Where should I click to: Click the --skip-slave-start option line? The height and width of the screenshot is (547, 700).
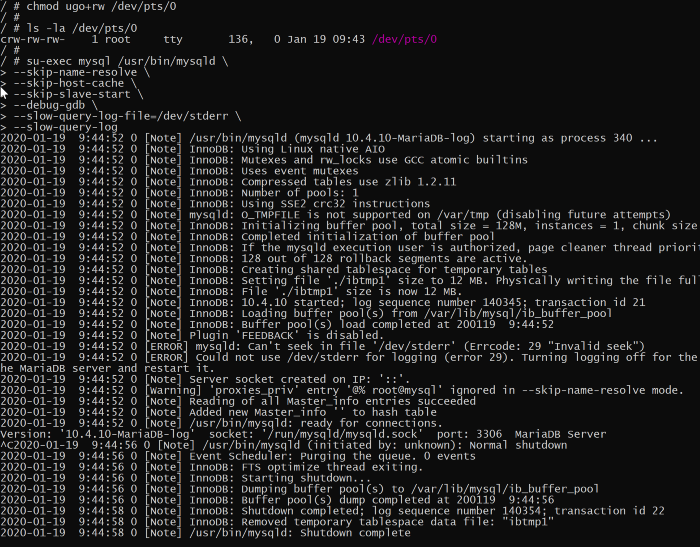(x=72, y=94)
